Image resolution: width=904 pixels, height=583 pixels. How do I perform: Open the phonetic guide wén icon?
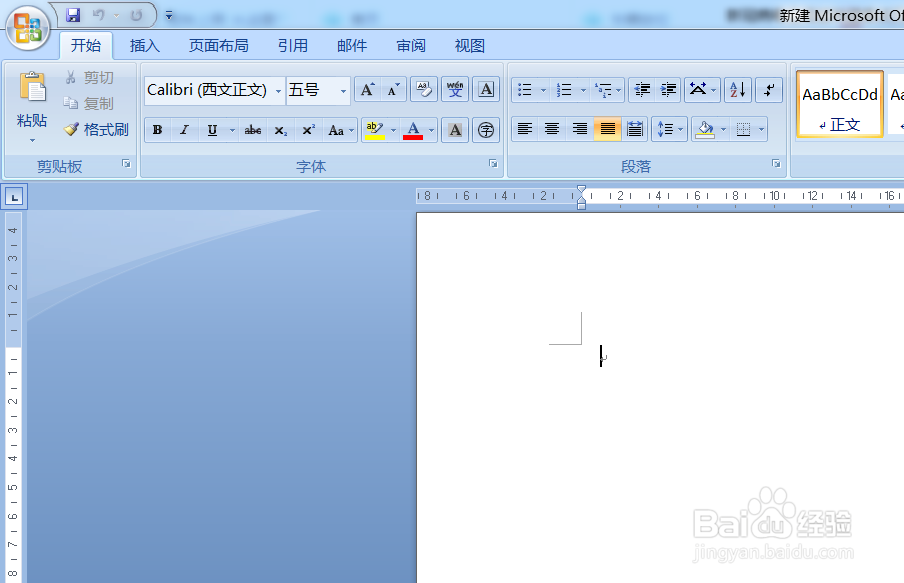tap(455, 89)
